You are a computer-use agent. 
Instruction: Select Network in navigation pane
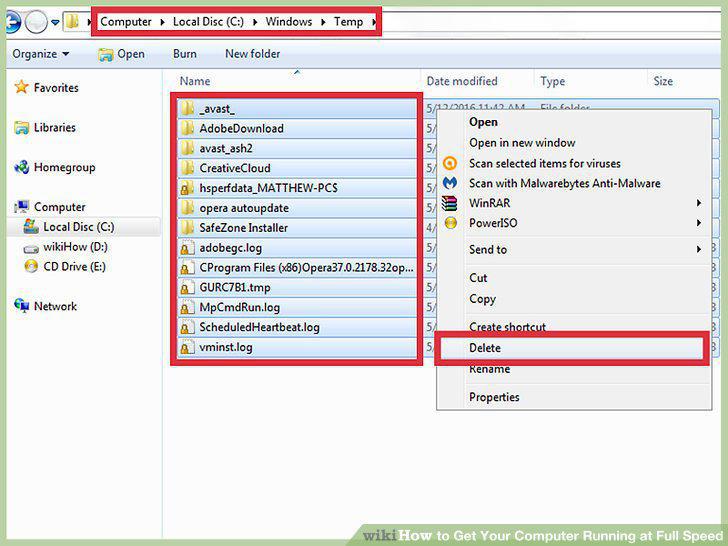pyautogui.click(x=55, y=306)
